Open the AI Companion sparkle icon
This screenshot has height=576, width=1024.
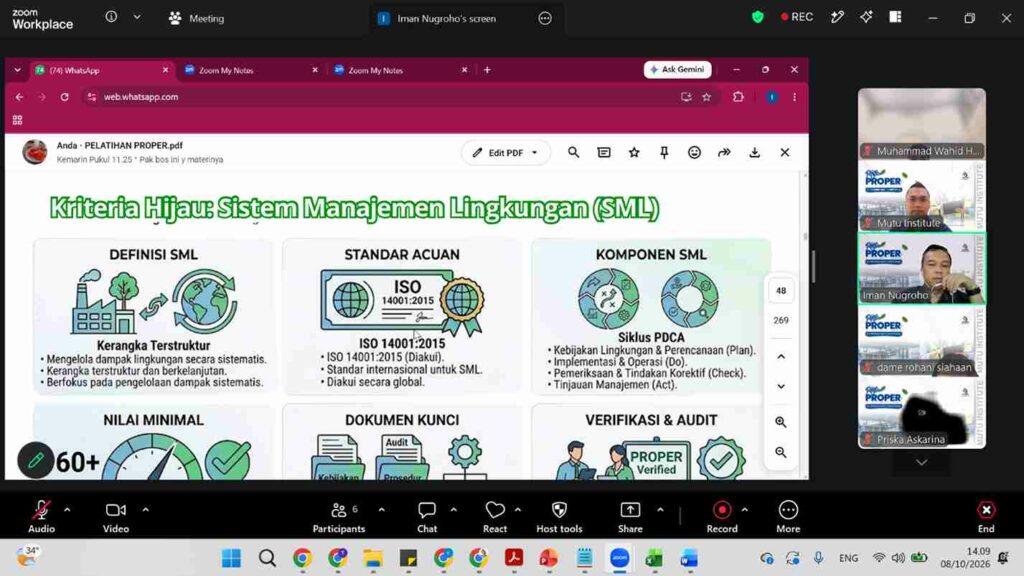coord(866,17)
